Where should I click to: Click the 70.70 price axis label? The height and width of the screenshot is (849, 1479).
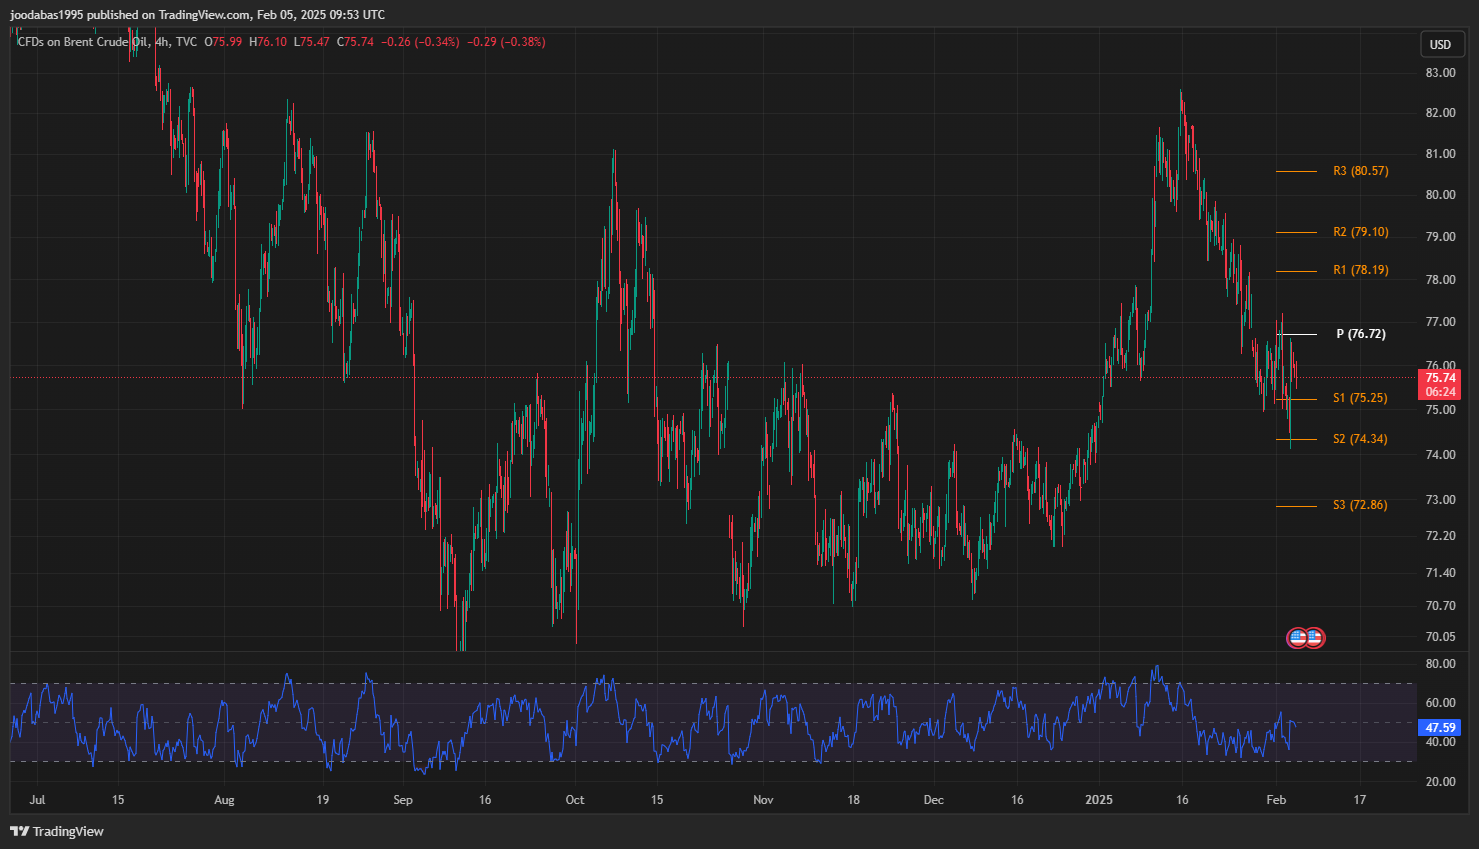1440,606
